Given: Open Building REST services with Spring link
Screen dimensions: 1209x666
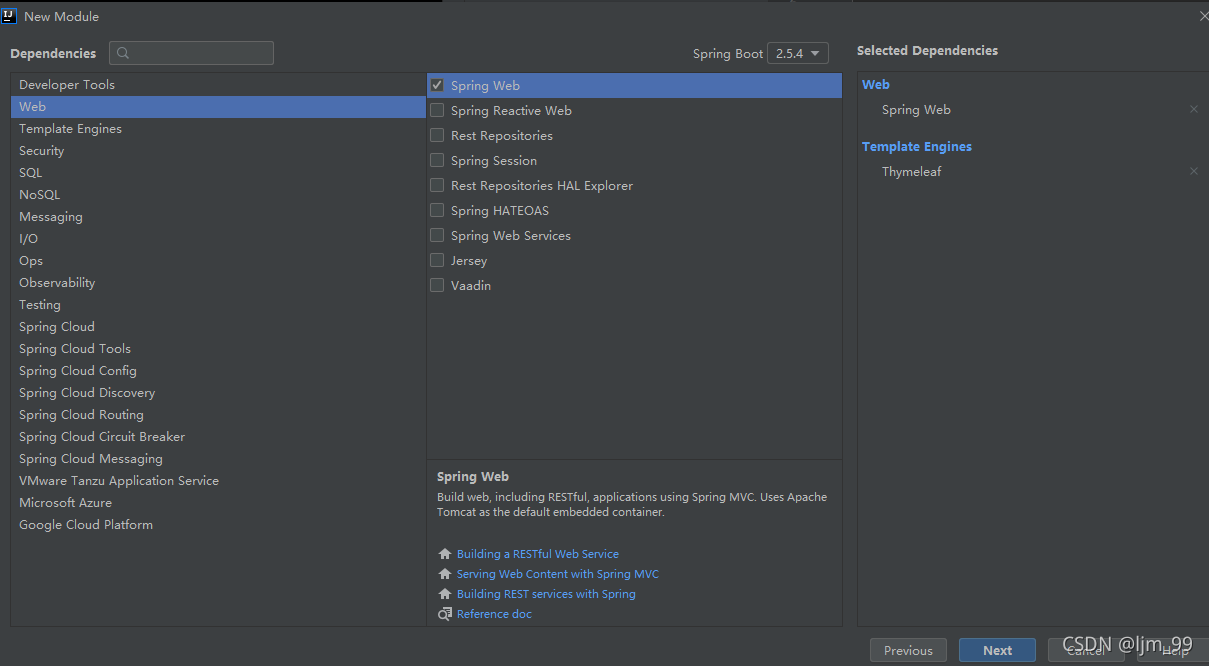Looking at the screenshot, I should coord(546,594).
